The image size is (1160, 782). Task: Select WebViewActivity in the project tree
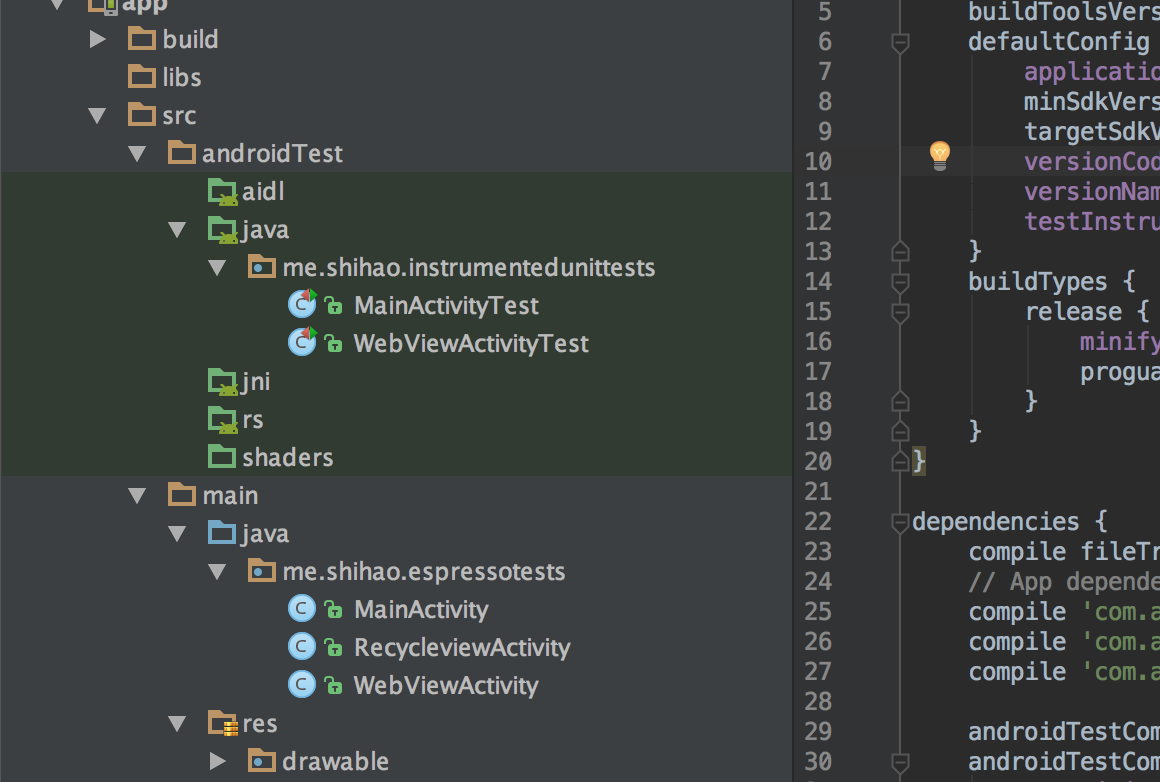click(445, 685)
